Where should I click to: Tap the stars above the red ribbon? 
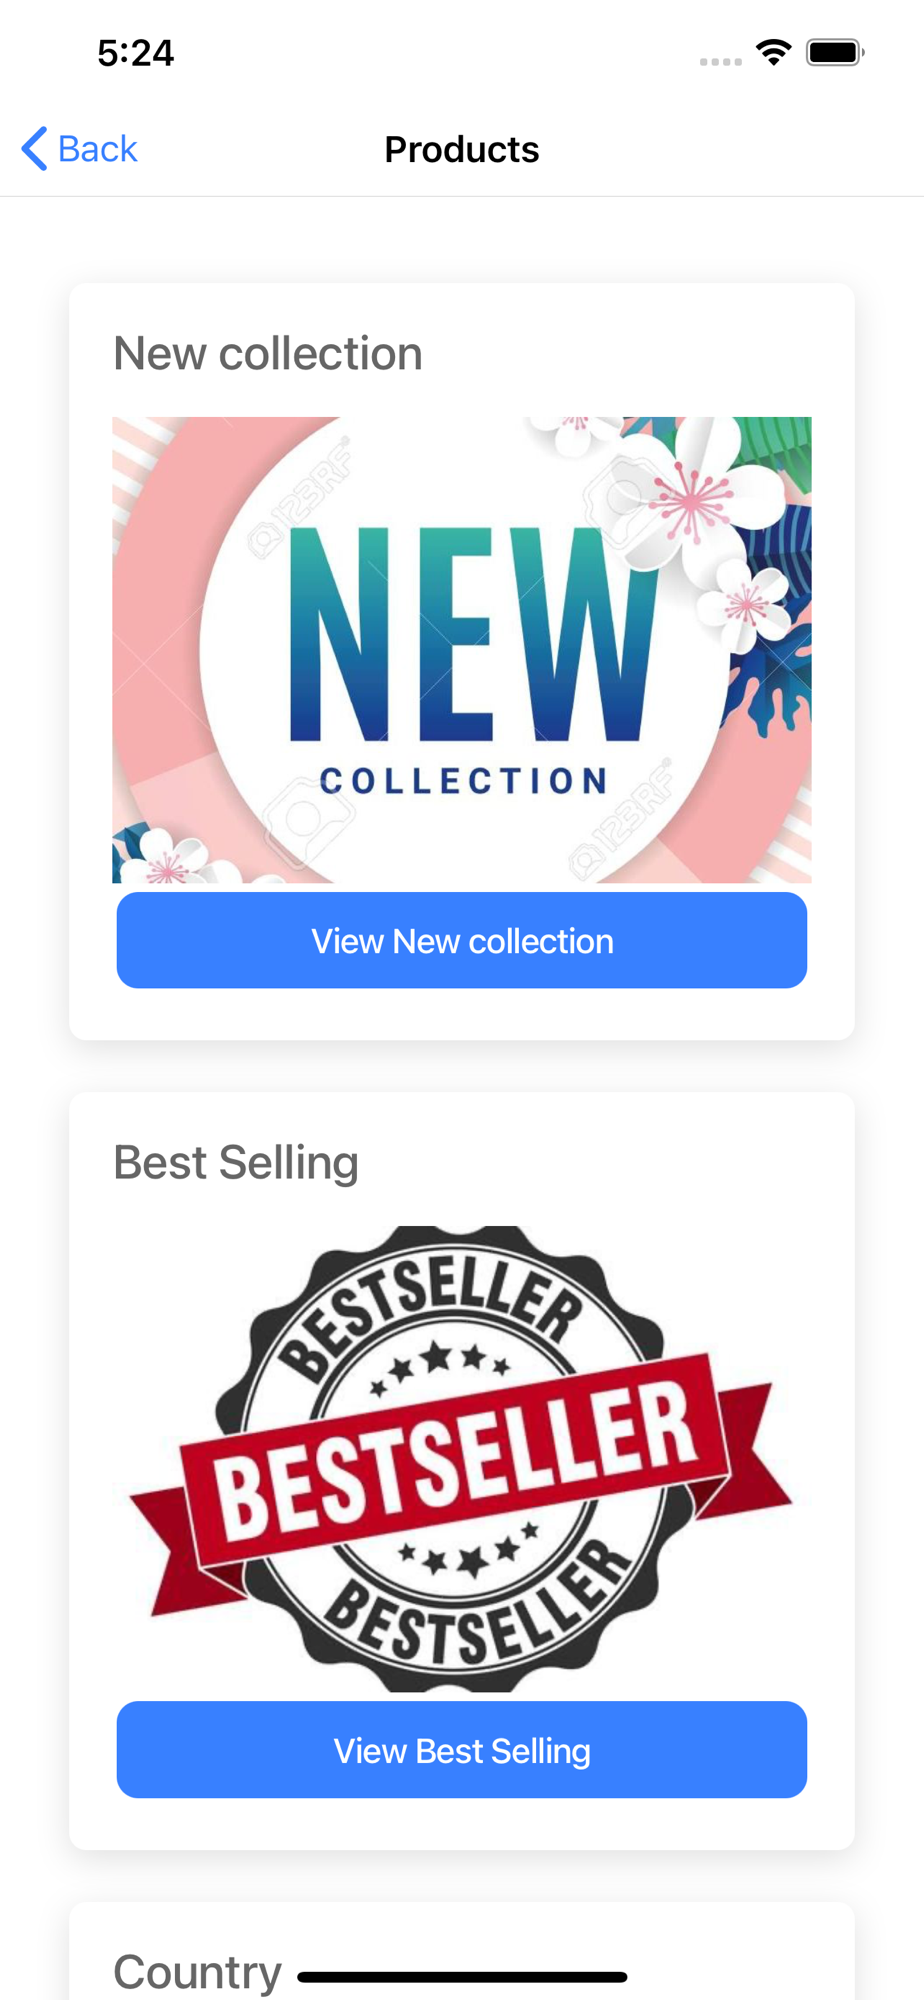tap(439, 1366)
